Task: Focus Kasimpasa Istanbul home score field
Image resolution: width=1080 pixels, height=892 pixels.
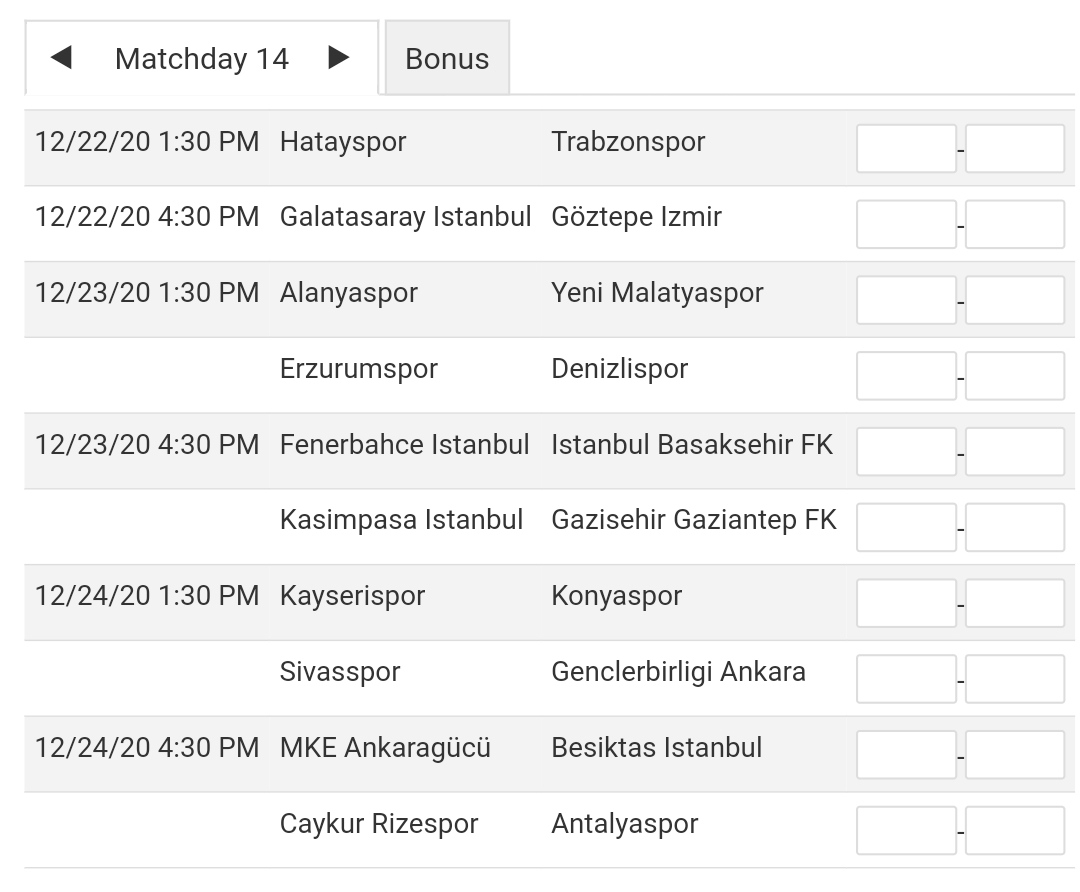Action: (x=906, y=527)
